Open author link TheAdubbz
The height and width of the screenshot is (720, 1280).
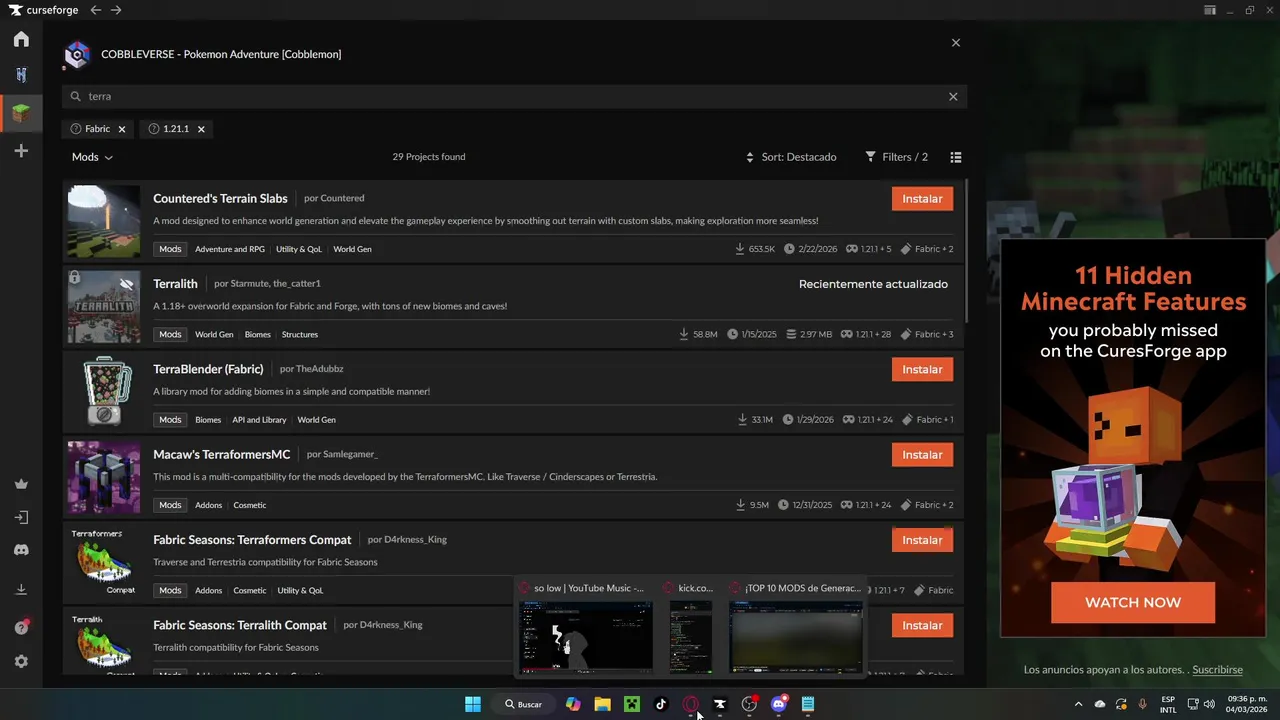click(319, 369)
